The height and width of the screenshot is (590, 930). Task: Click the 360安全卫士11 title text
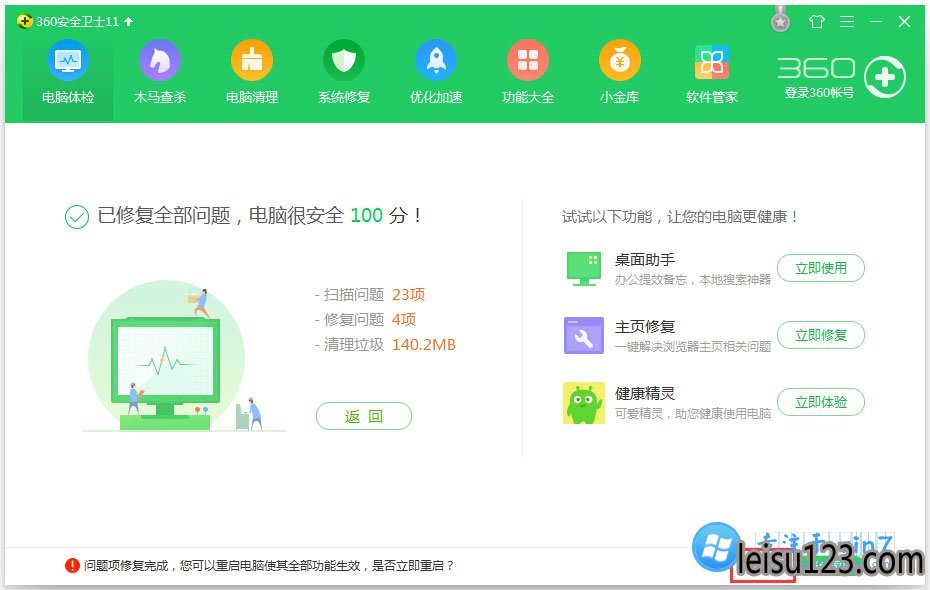[x=78, y=22]
